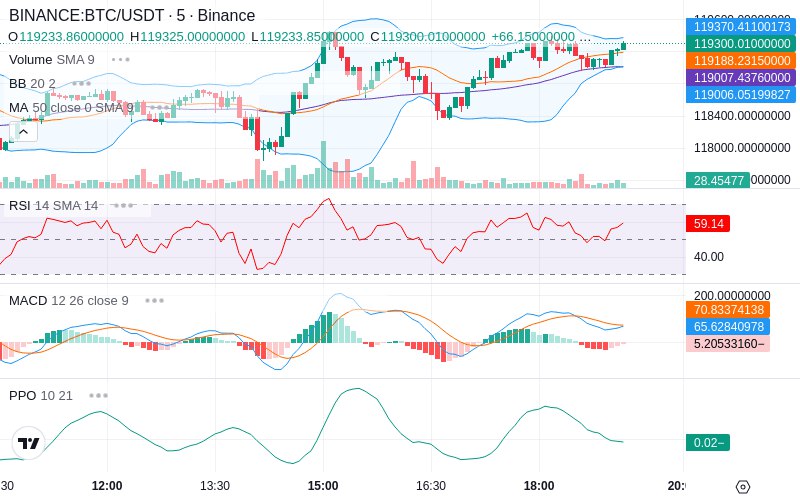Image resolution: width=800 pixels, height=500 pixels.
Task: Open more options for RSI indicator
Action: pyautogui.click(x=124, y=205)
